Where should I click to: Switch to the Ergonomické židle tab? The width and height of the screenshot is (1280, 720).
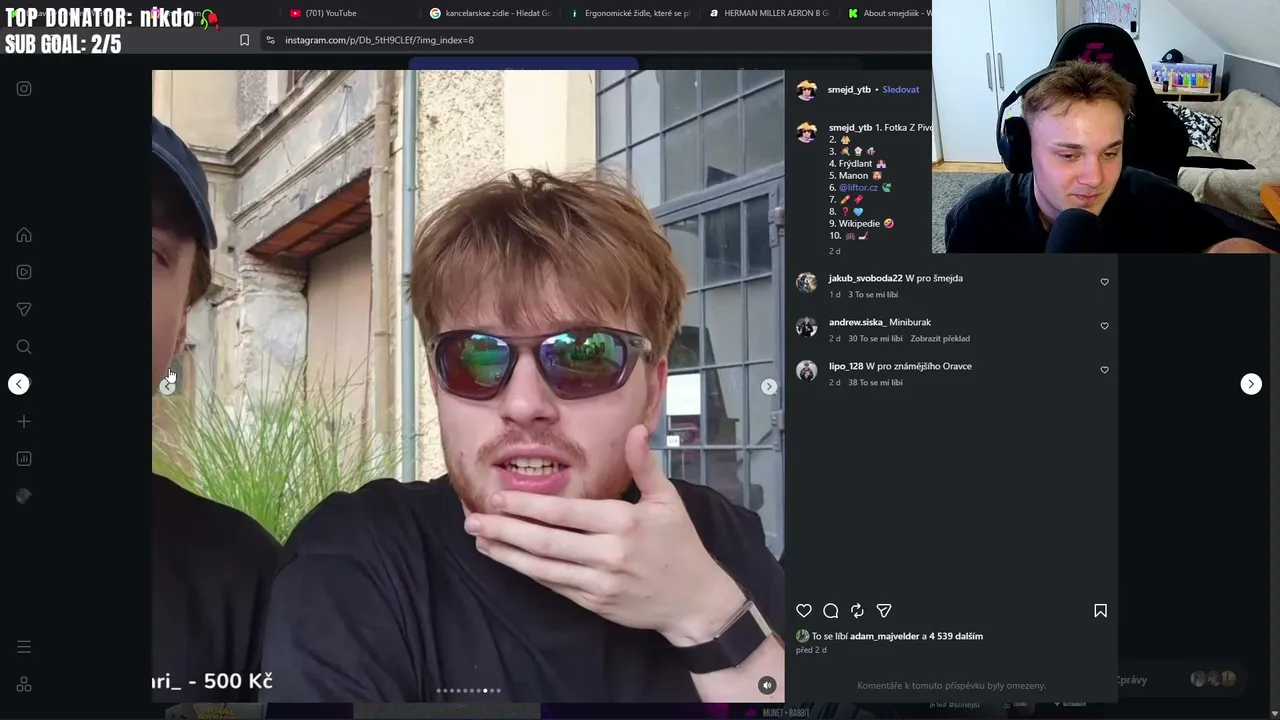(x=630, y=13)
